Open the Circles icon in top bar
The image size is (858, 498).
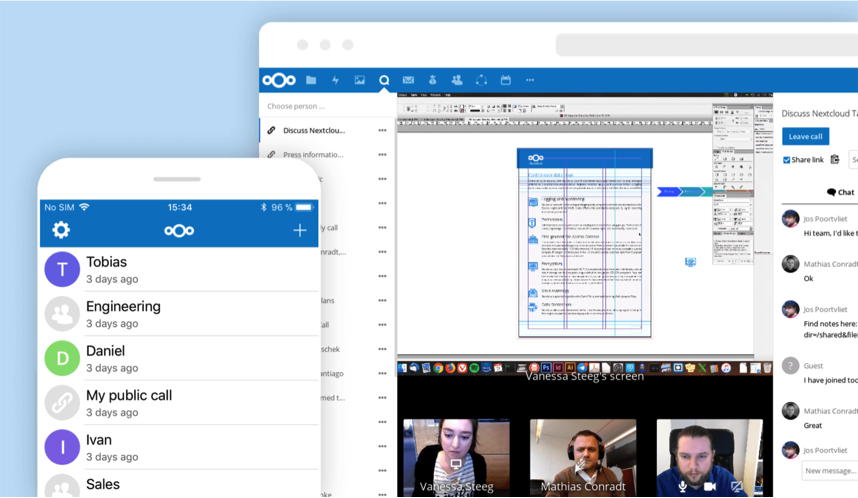tap(481, 80)
